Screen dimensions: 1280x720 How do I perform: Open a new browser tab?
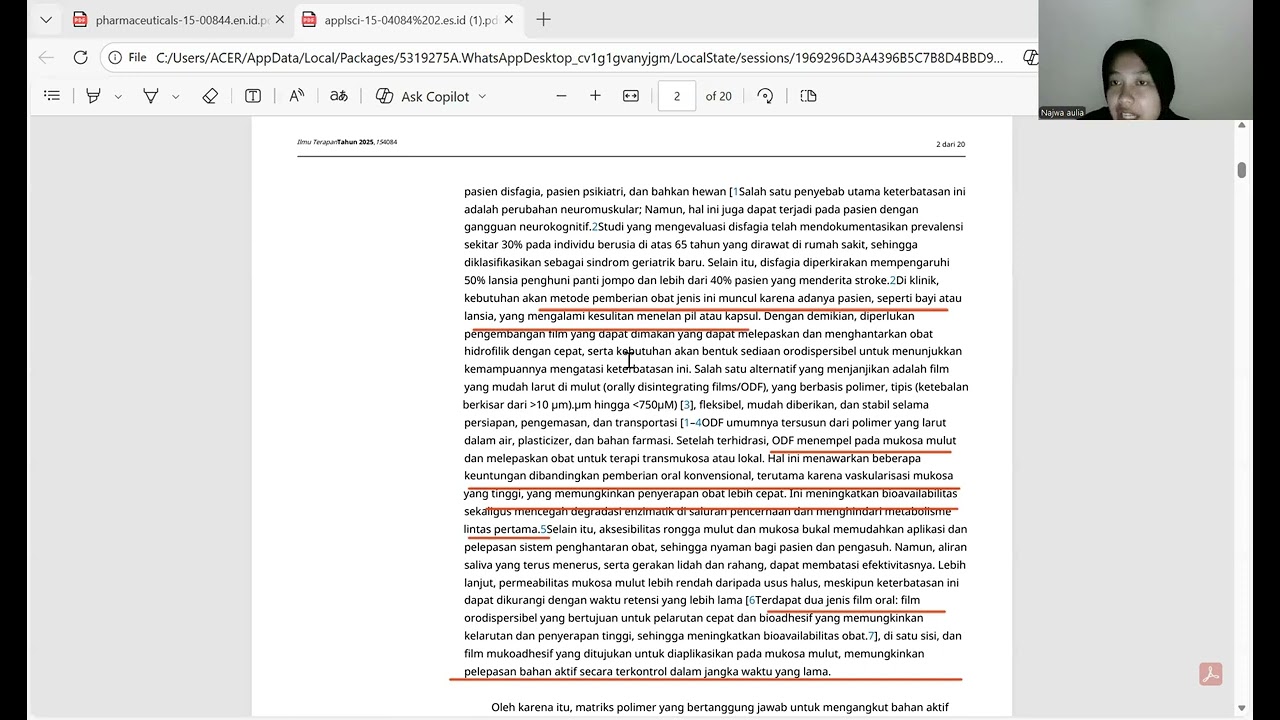click(x=543, y=19)
